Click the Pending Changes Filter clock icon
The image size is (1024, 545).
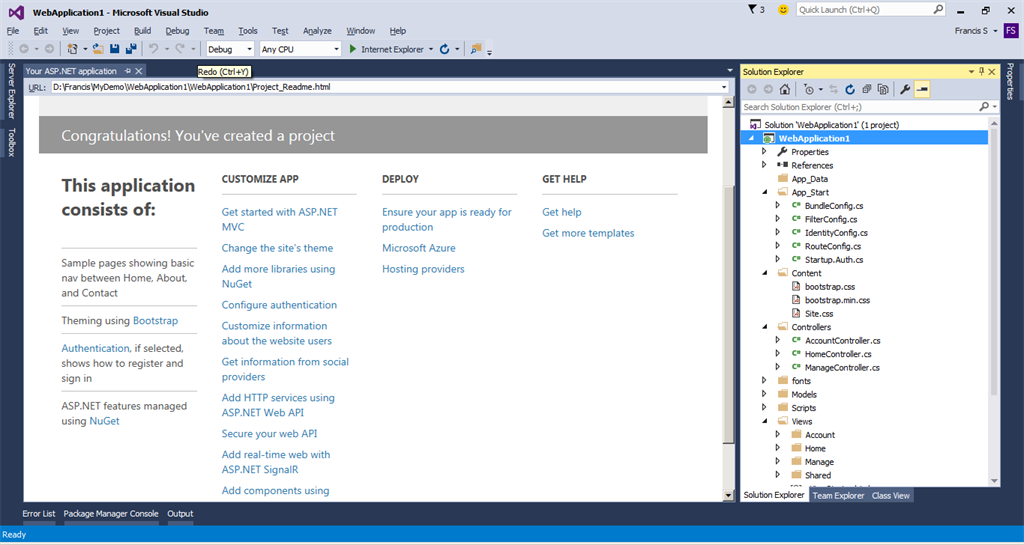pos(809,89)
